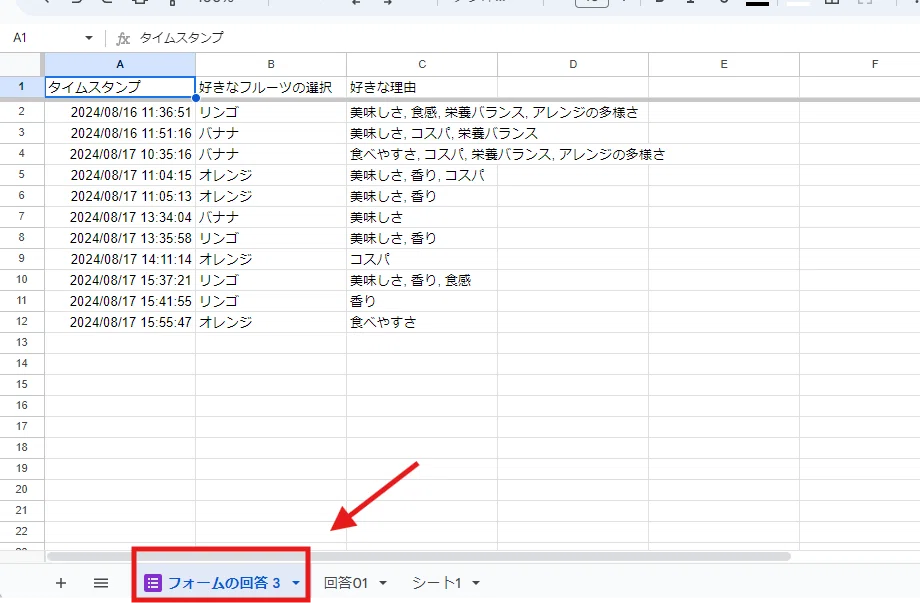920x603 pixels.
Task: Click the cell 美味しさ, 食感, 栄養バランス, アレンジの多様さ
Action: (x=422, y=112)
